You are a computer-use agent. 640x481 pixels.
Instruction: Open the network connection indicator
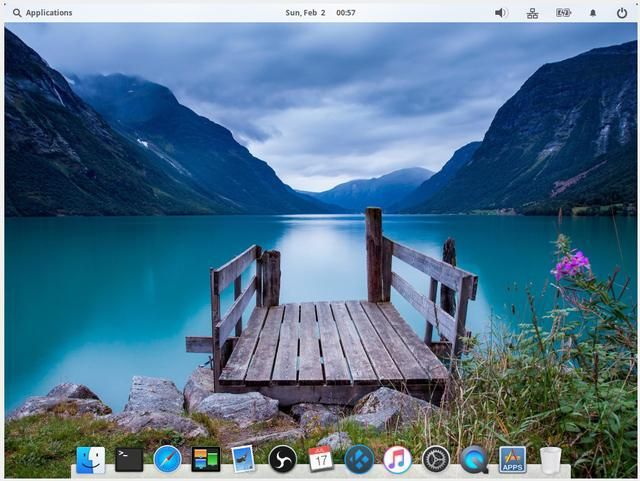(x=532, y=13)
